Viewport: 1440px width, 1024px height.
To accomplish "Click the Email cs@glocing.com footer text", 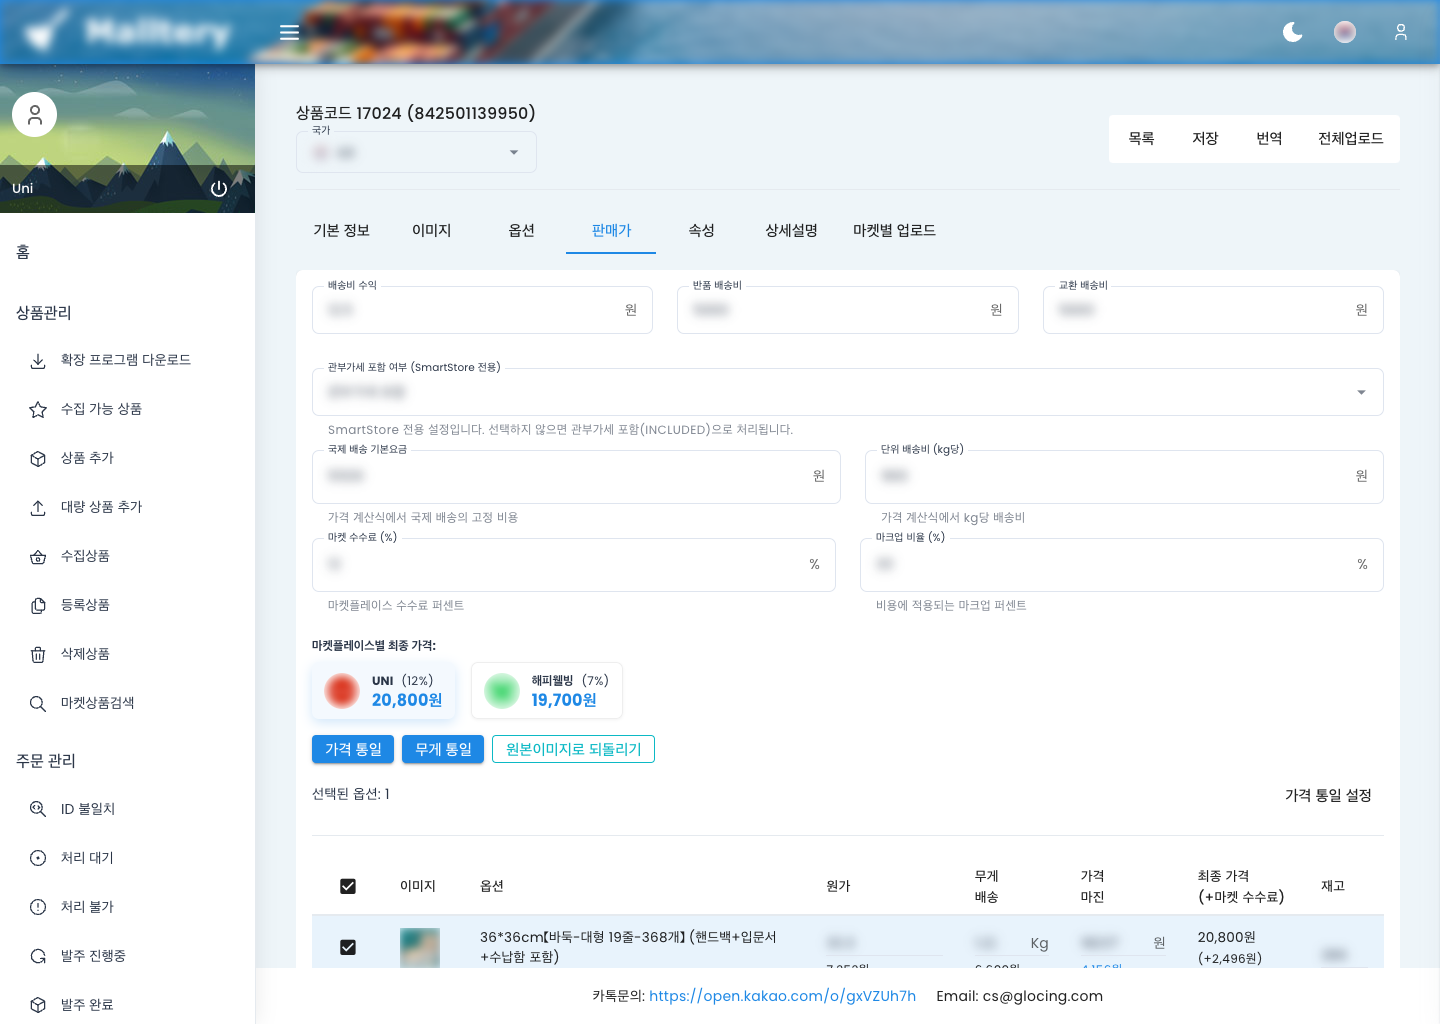I will pos(1020,996).
